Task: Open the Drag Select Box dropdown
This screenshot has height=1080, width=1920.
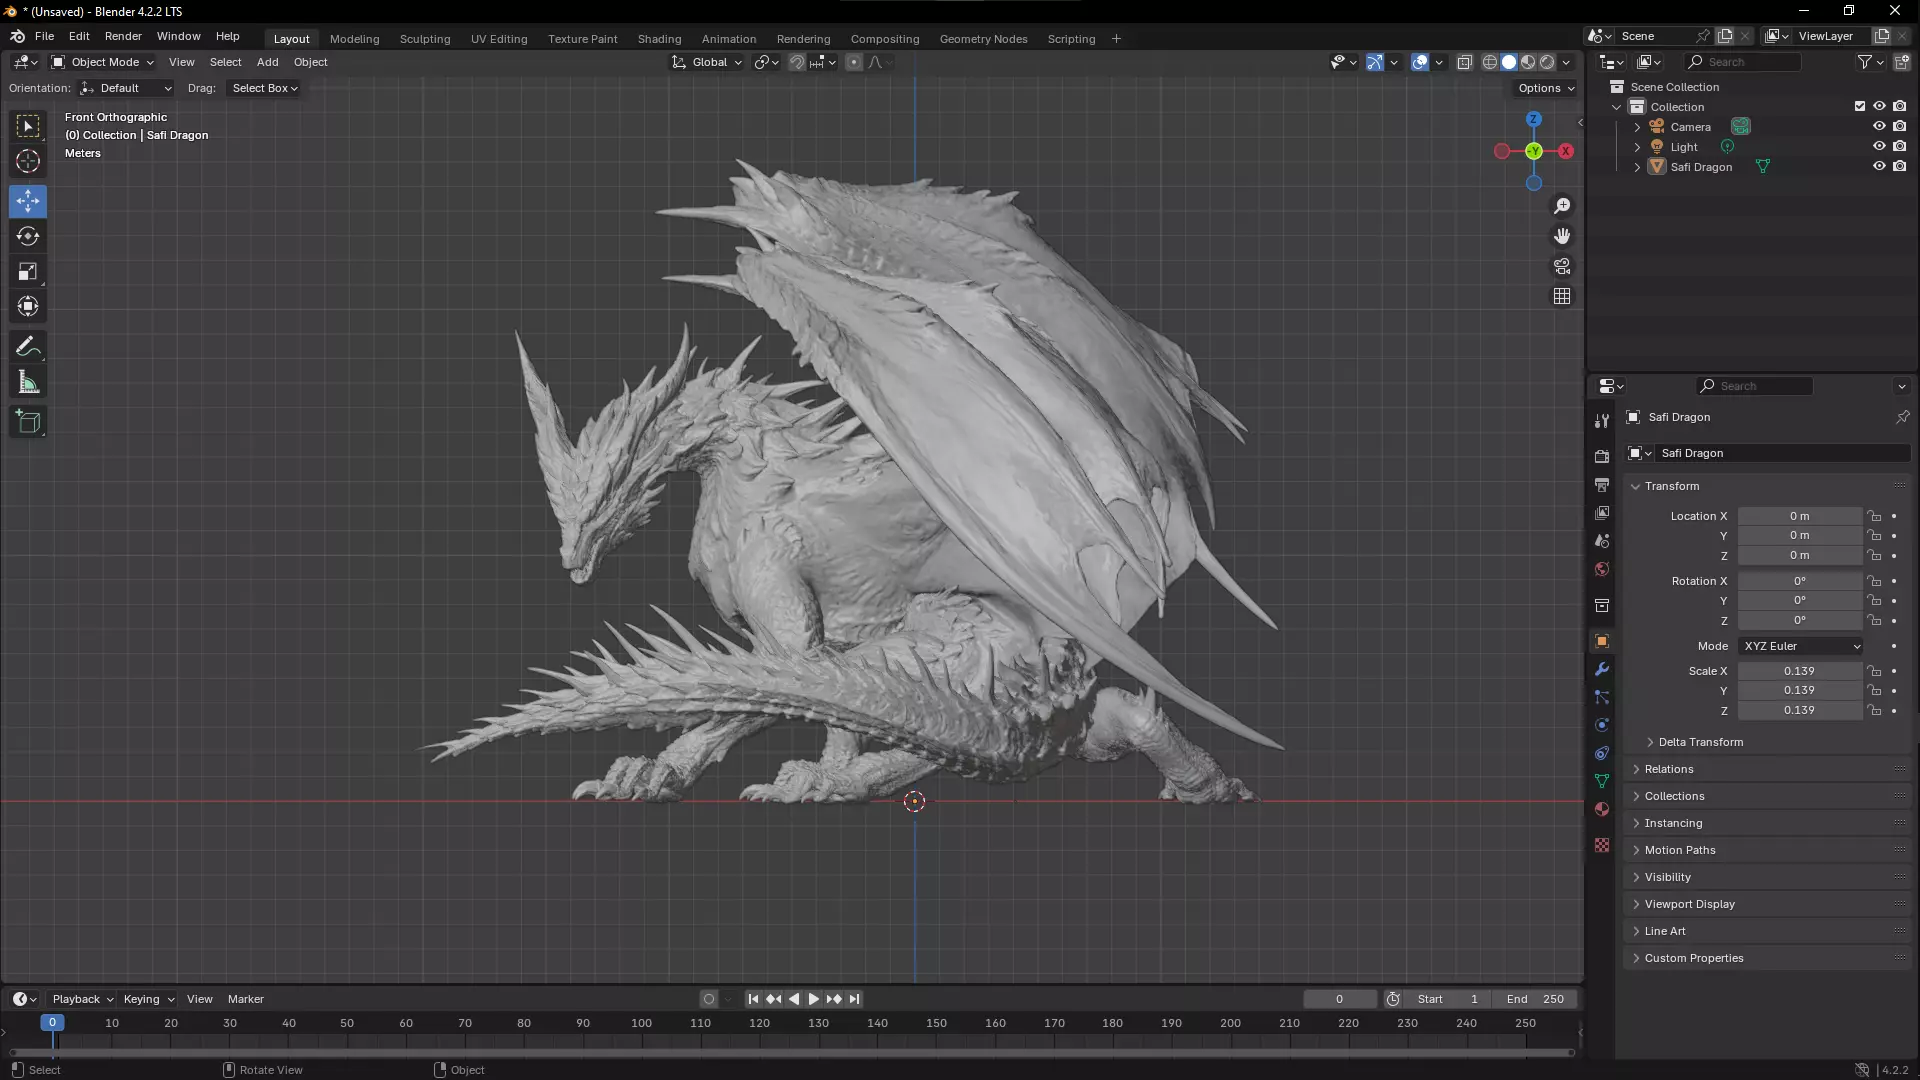Action: [264, 88]
